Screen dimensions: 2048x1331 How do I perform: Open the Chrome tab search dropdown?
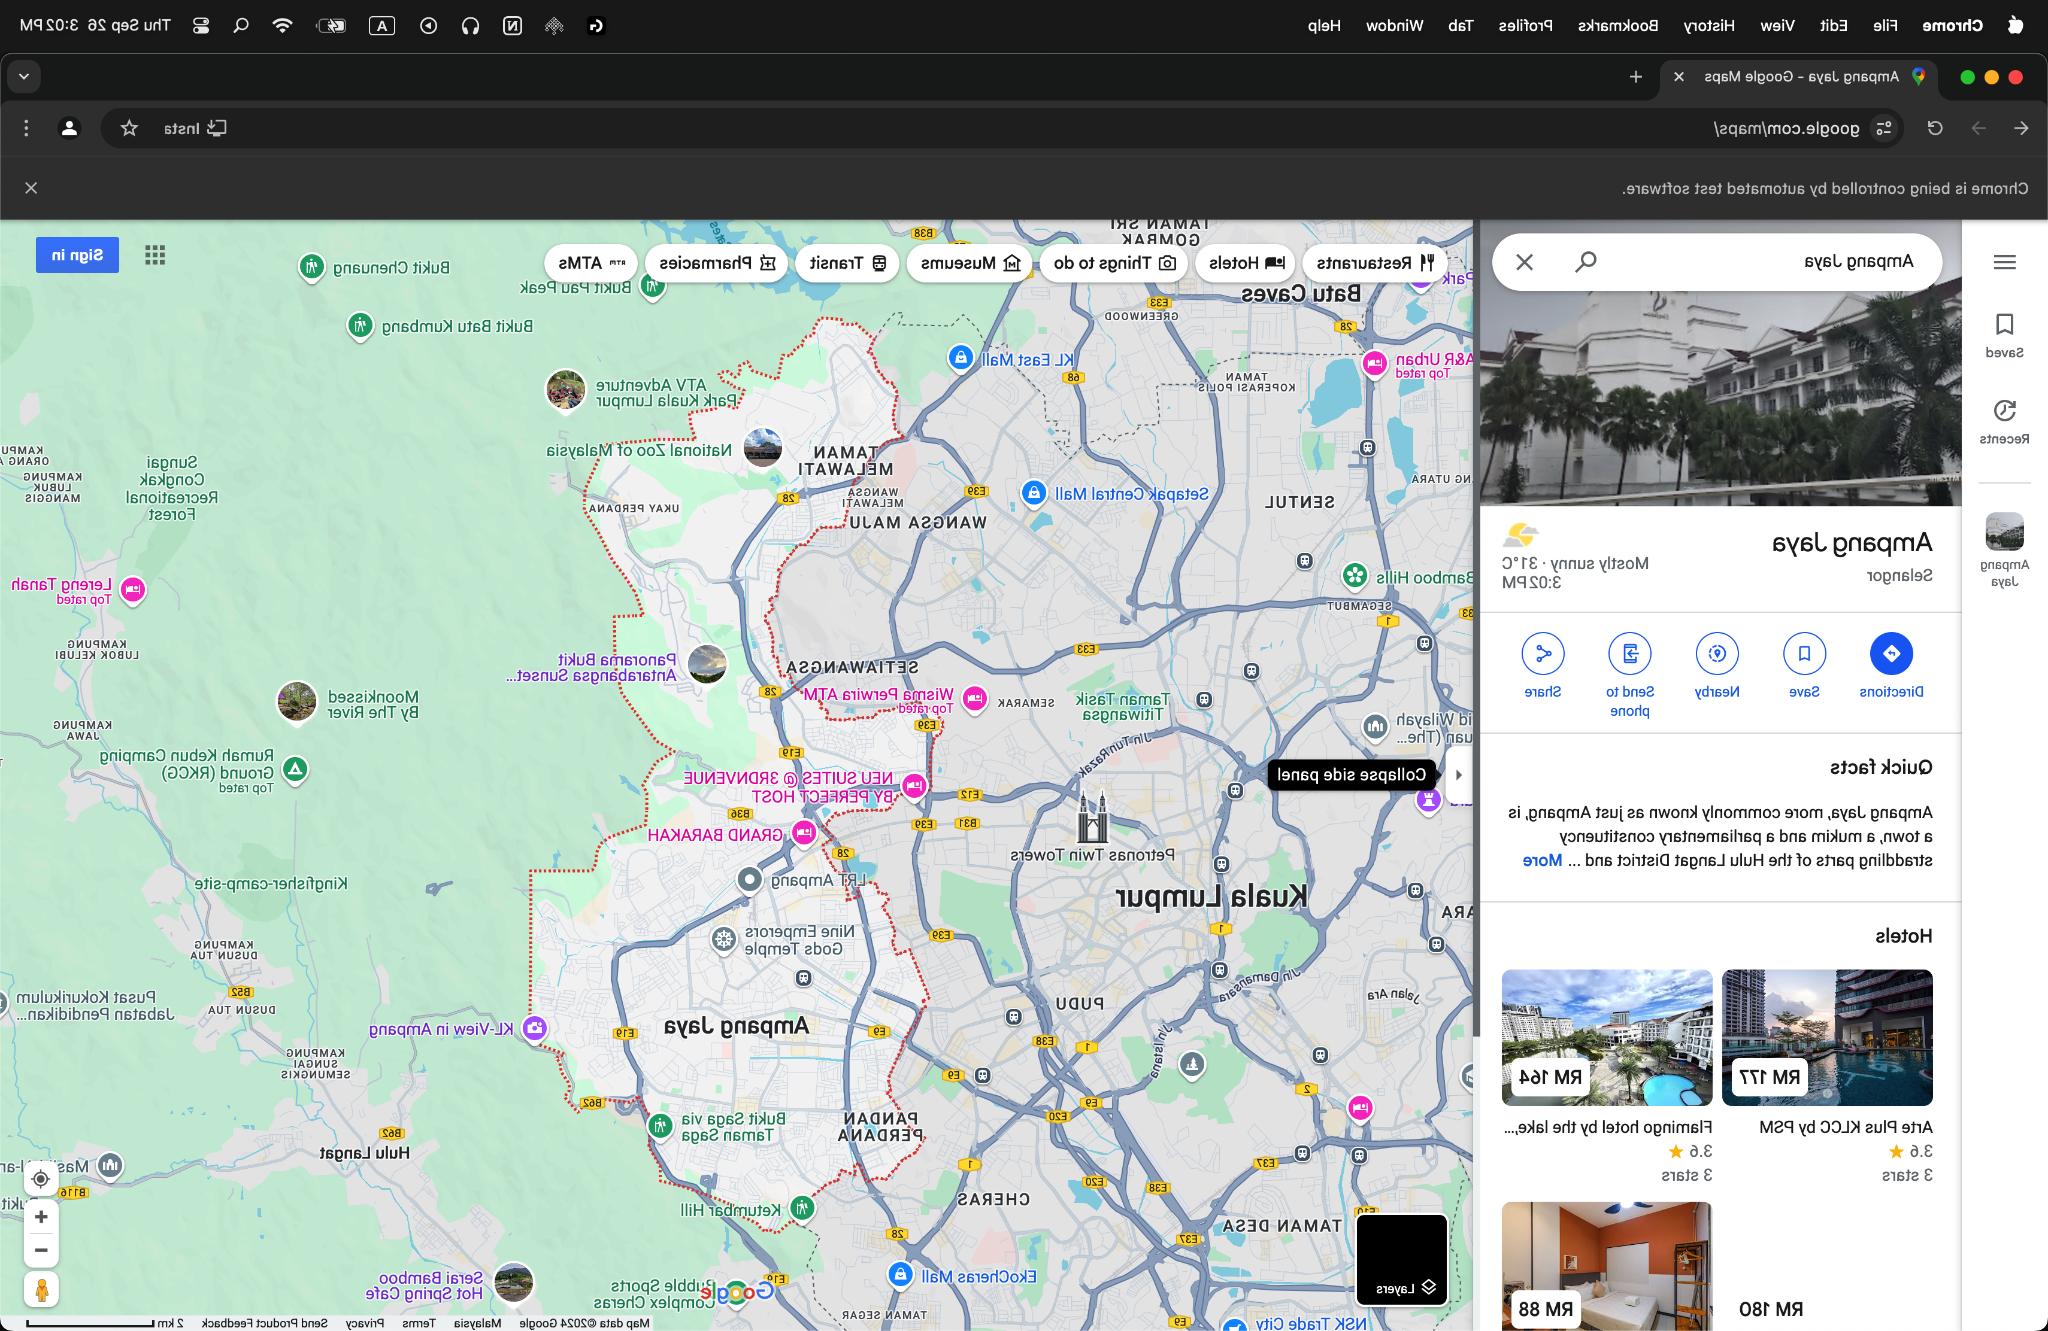[x=24, y=76]
